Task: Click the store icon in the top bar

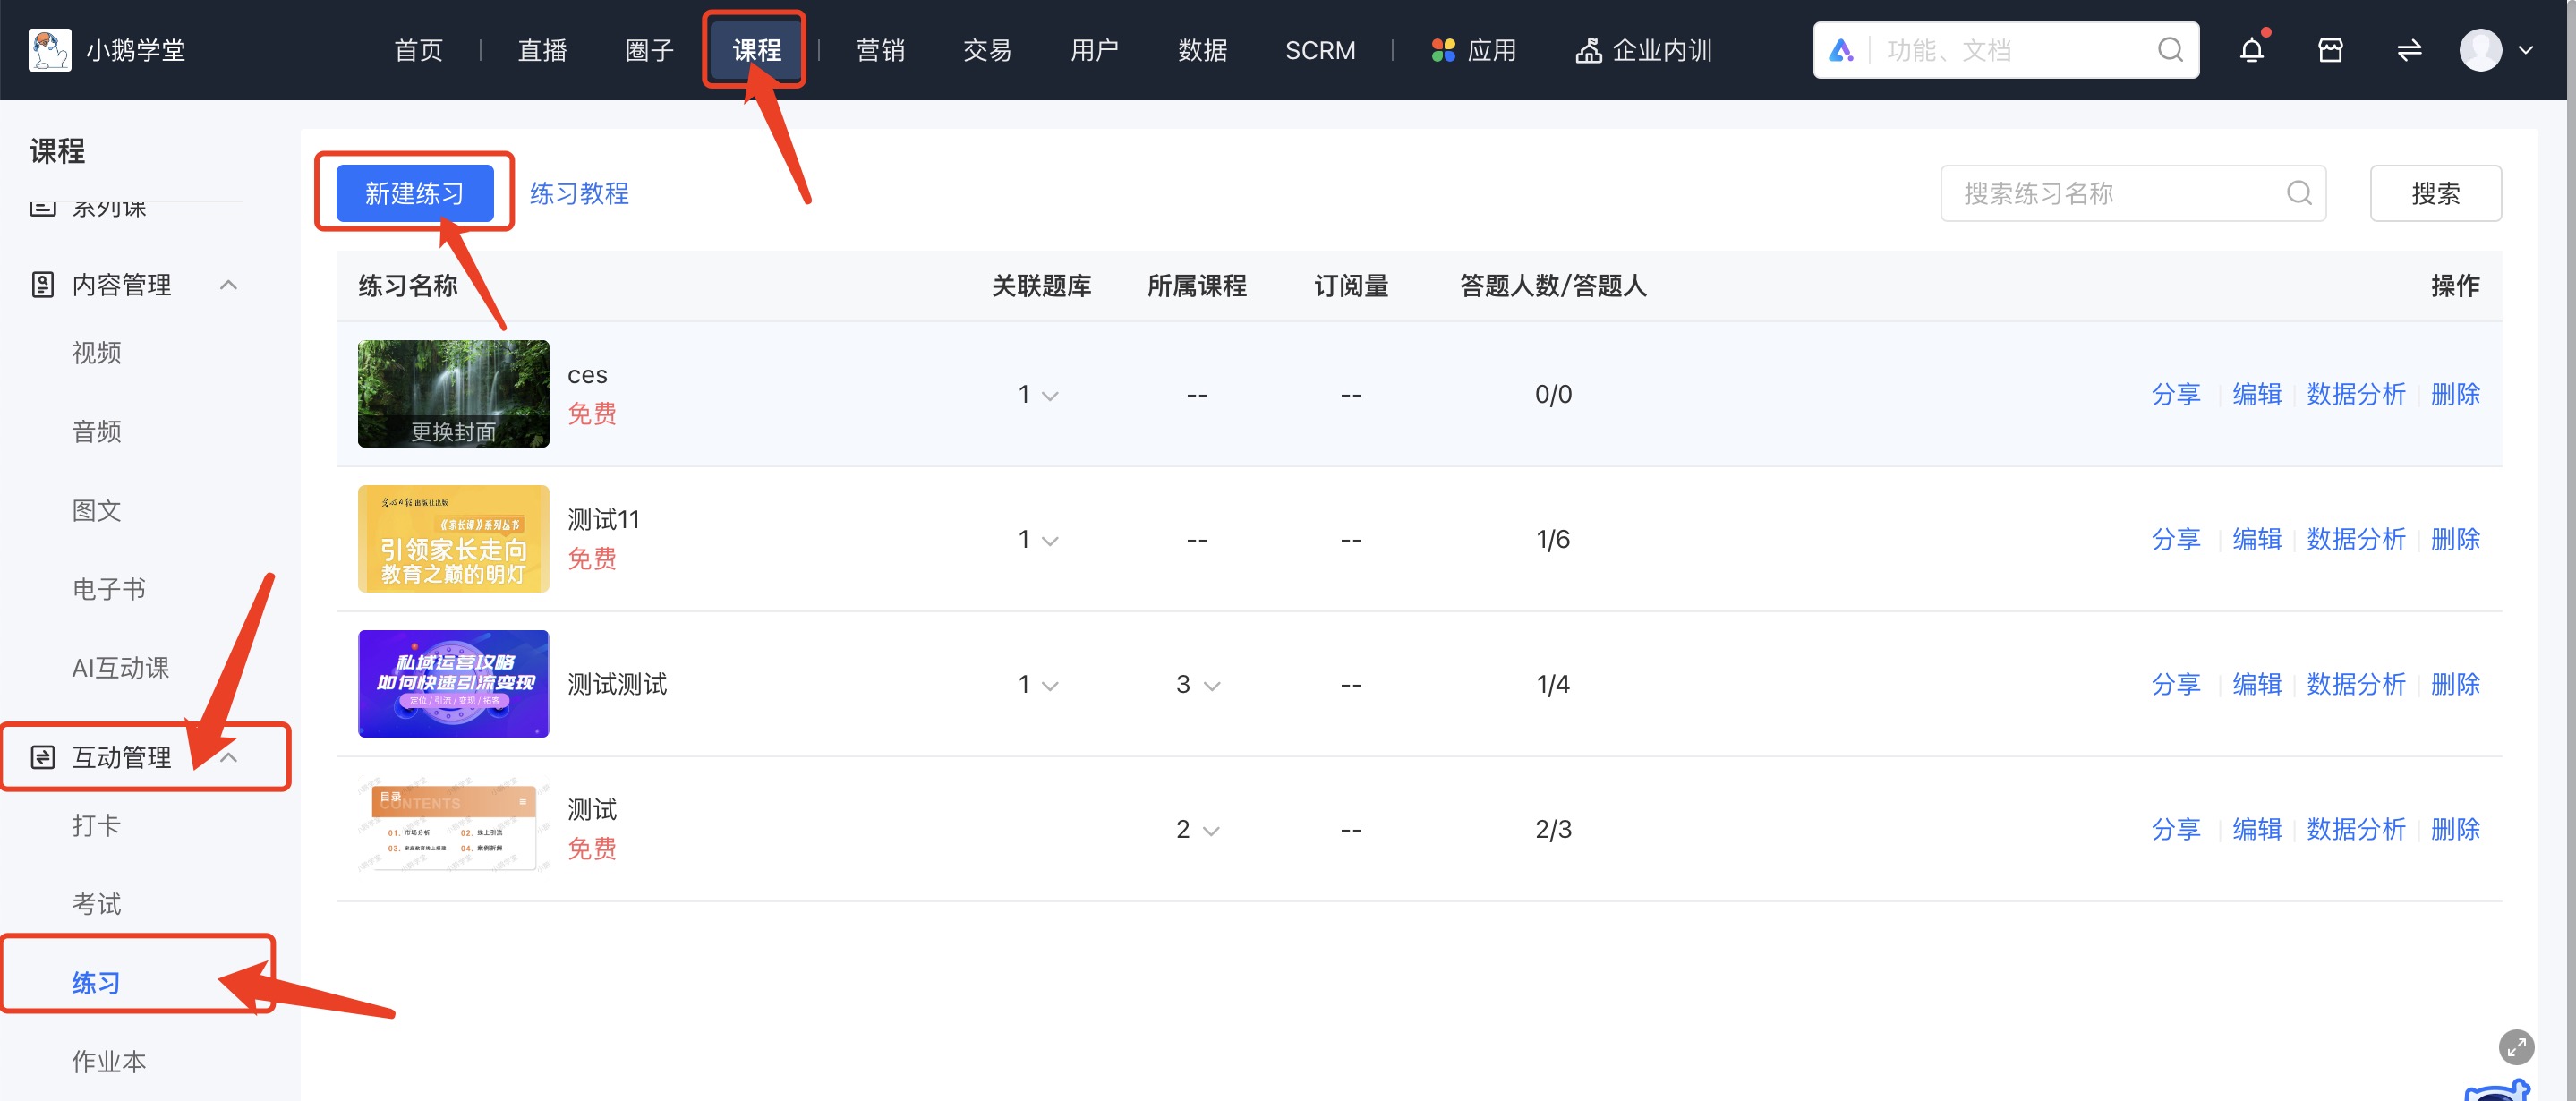Action: click(x=2330, y=49)
